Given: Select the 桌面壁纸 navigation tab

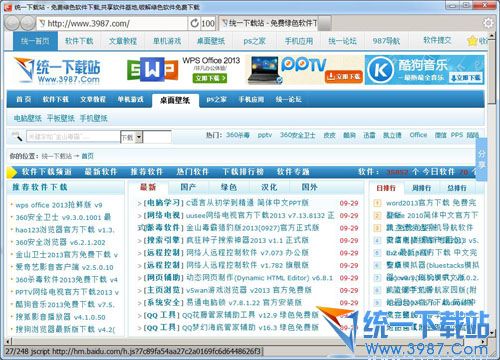Looking at the screenshot, I should [175, 100].
